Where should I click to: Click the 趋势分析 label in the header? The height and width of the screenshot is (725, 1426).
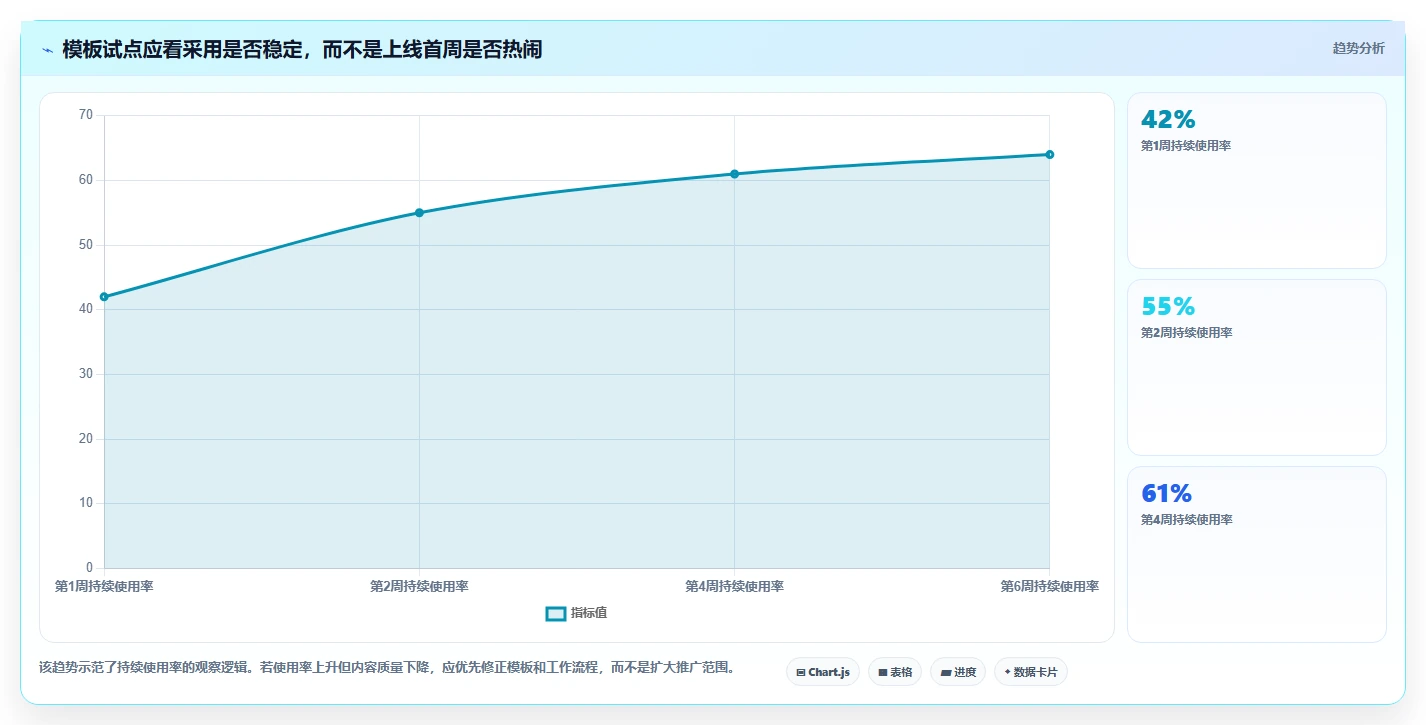click(x=1358, y=48)
